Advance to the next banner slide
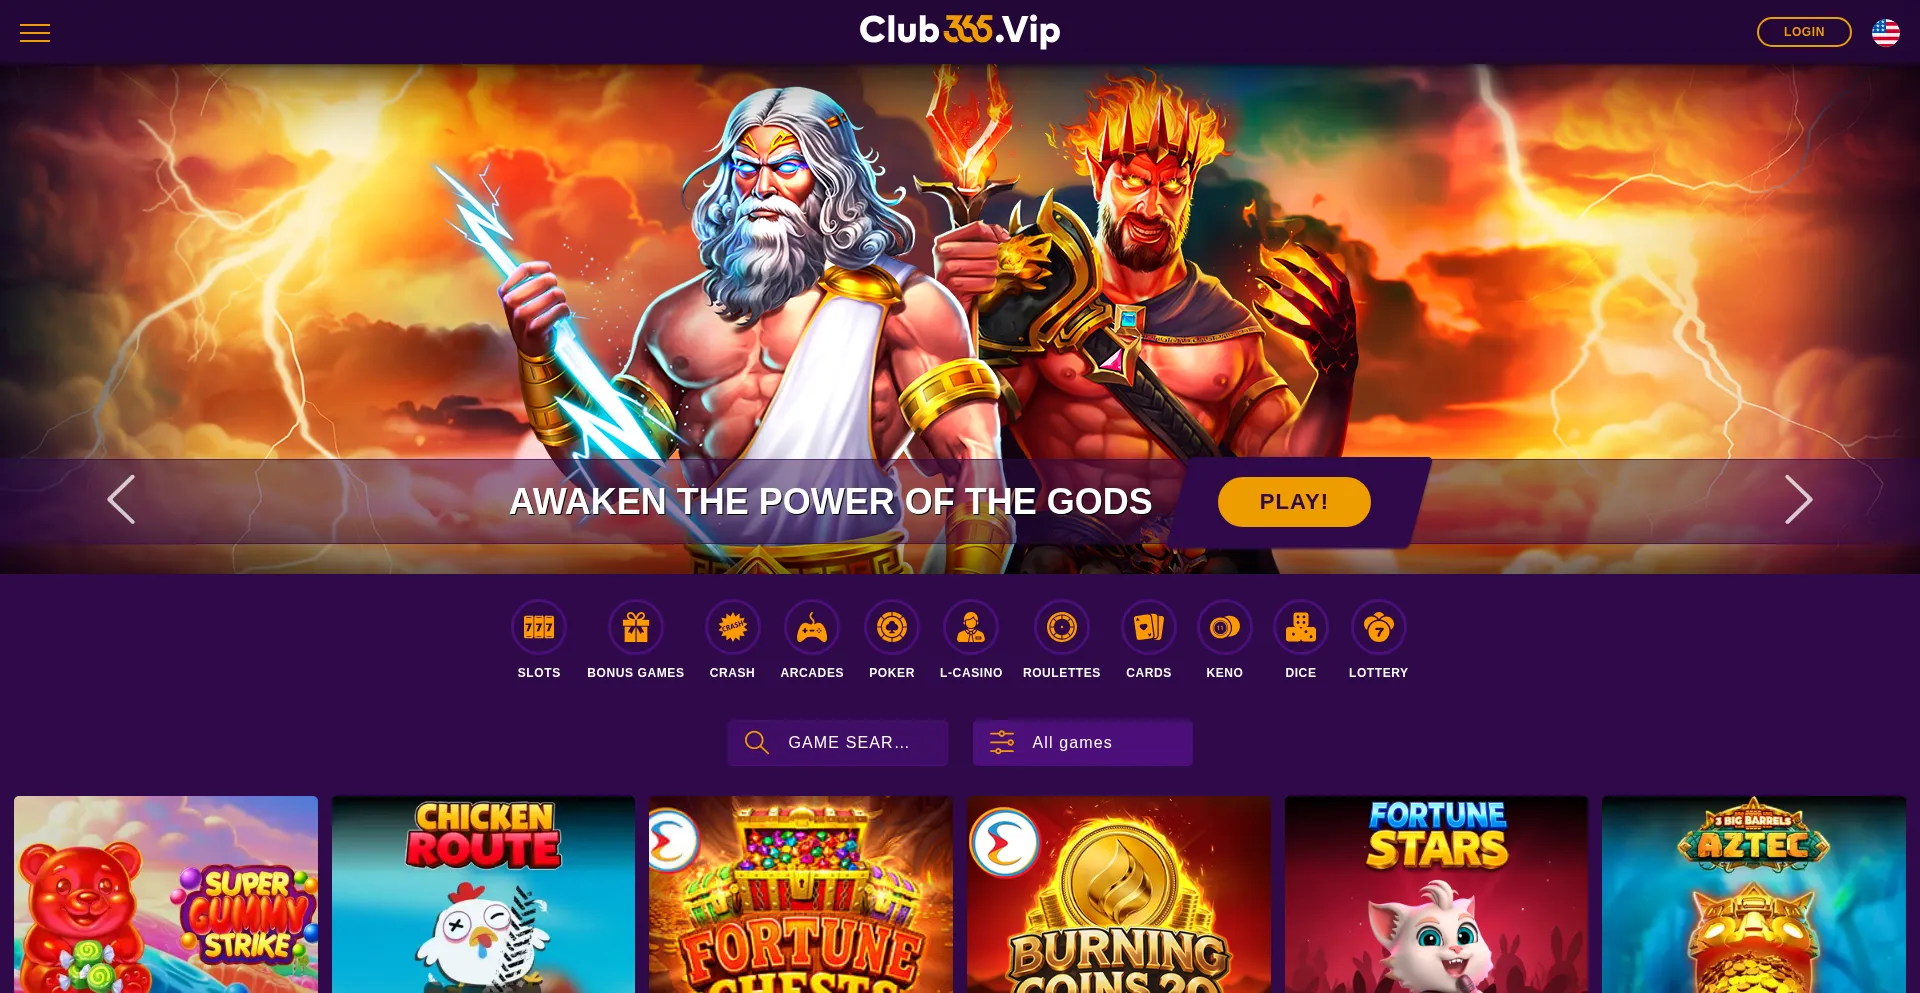Image resolution: width=1920 pixels, height=993 pixels. coord(1798,500)
